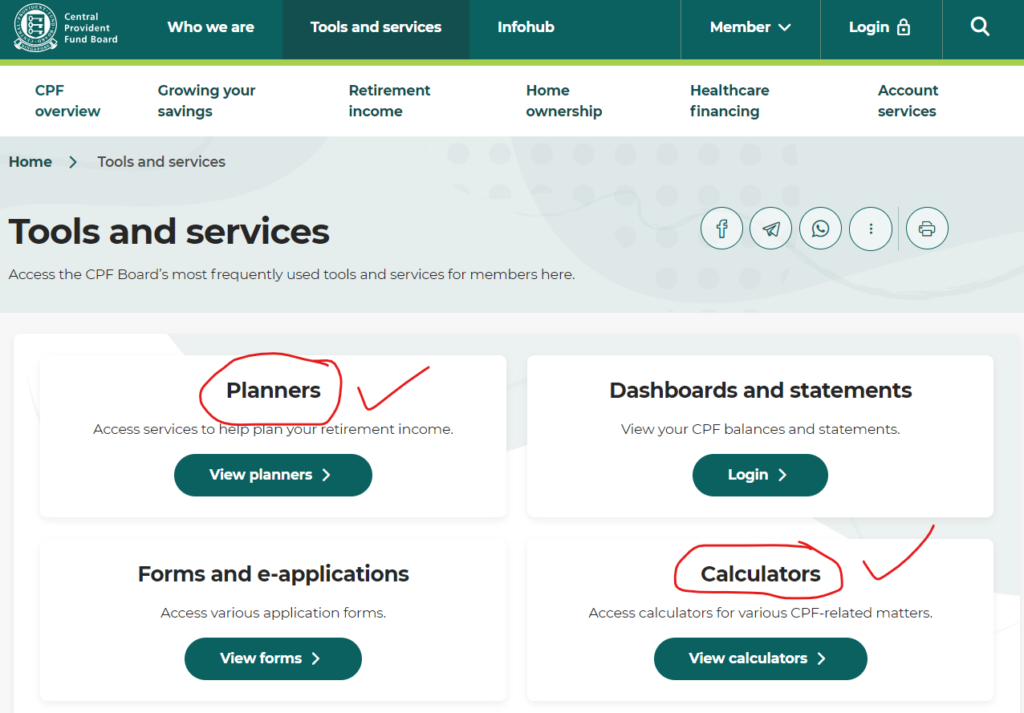Image resolution: width=1024 pixels, height=713 pixels.
Task: Click the breadcrumb chevron after Home
Action: coord(73,162)
